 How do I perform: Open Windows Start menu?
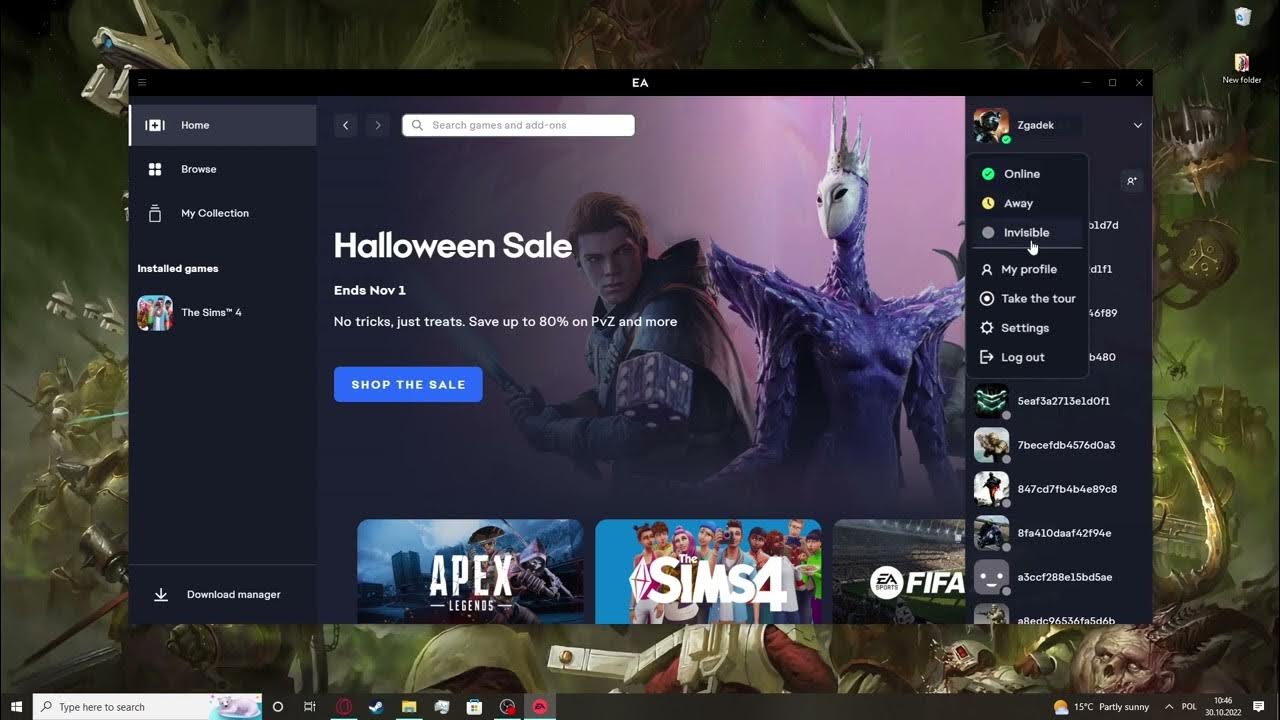(16, 706)
